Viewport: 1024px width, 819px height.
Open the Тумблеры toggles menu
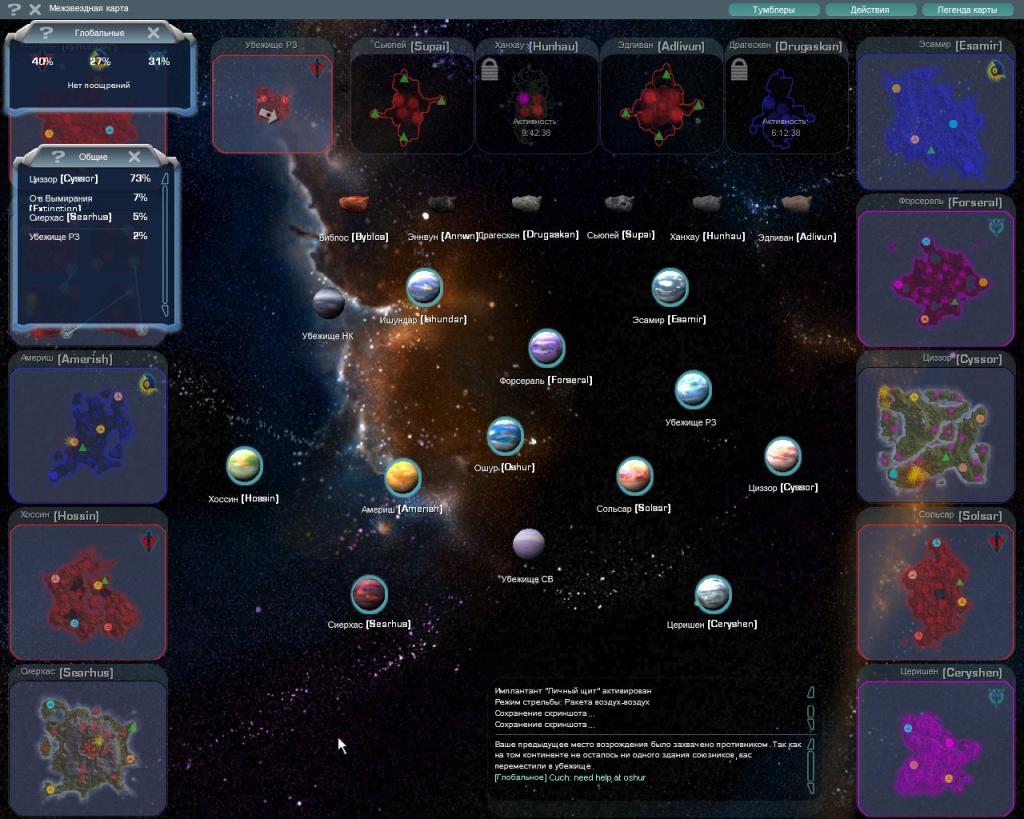(773, 10)
